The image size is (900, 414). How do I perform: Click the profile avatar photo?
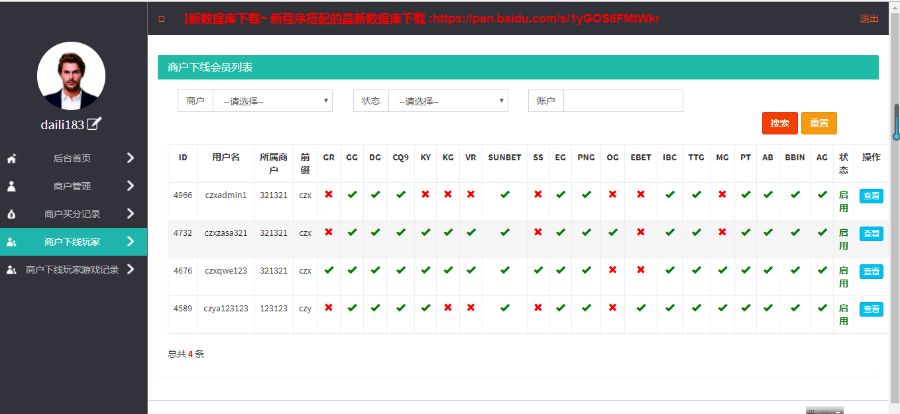(71, 75)
